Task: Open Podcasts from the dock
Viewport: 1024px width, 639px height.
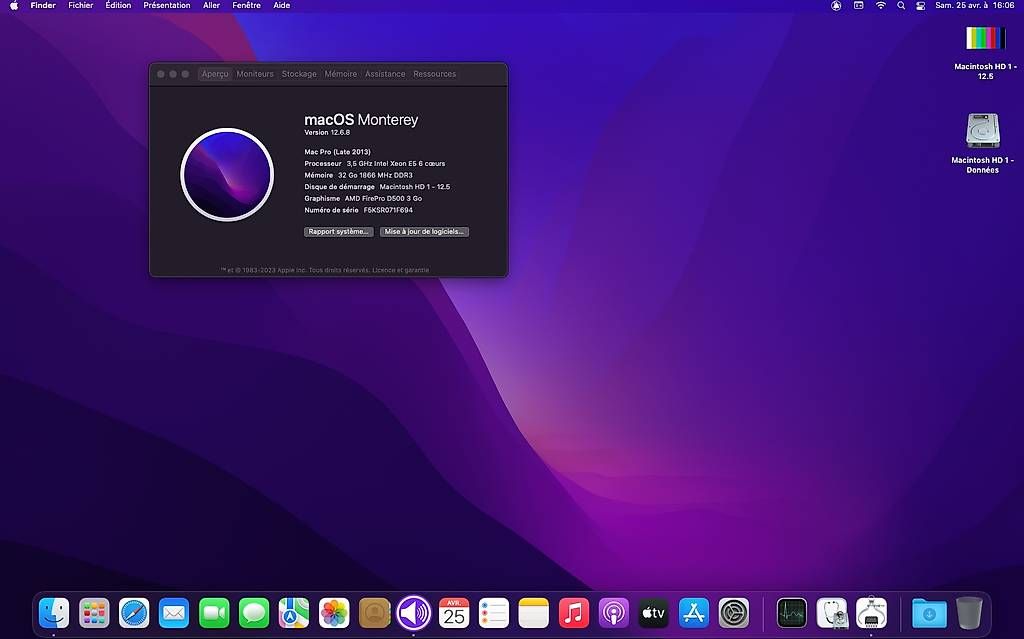Action: tap(614, 614)
